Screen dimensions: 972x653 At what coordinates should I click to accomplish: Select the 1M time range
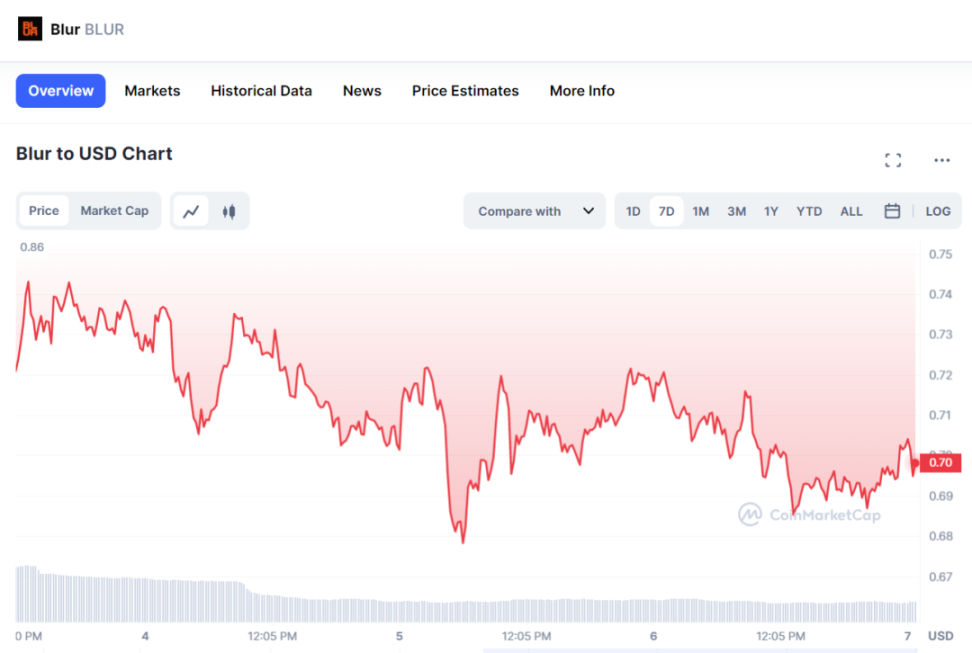[701, 211]
